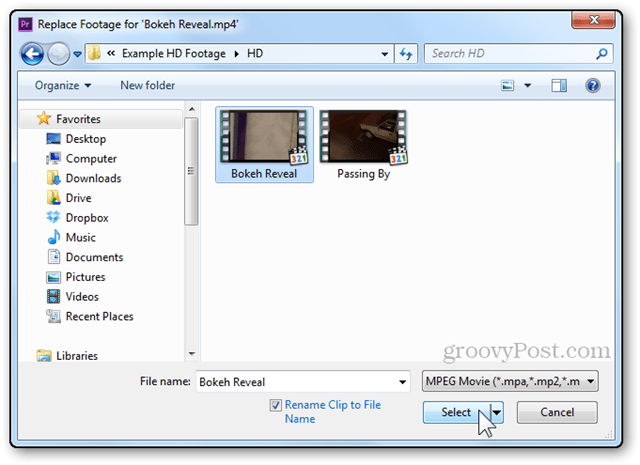Click the search magnifier icon
The image size is (640, 465).
click(x=602, y=53)
